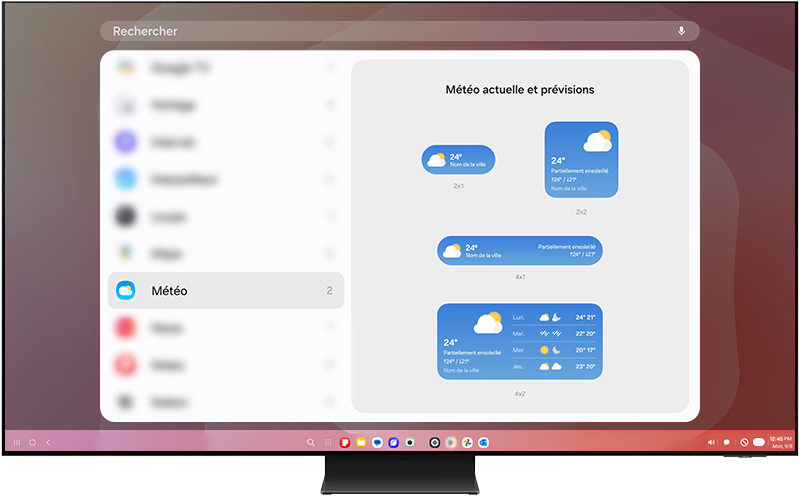Open the clock and date in taskbar
Viewport: 800px width, 497px height.
[x=780, y=442]
